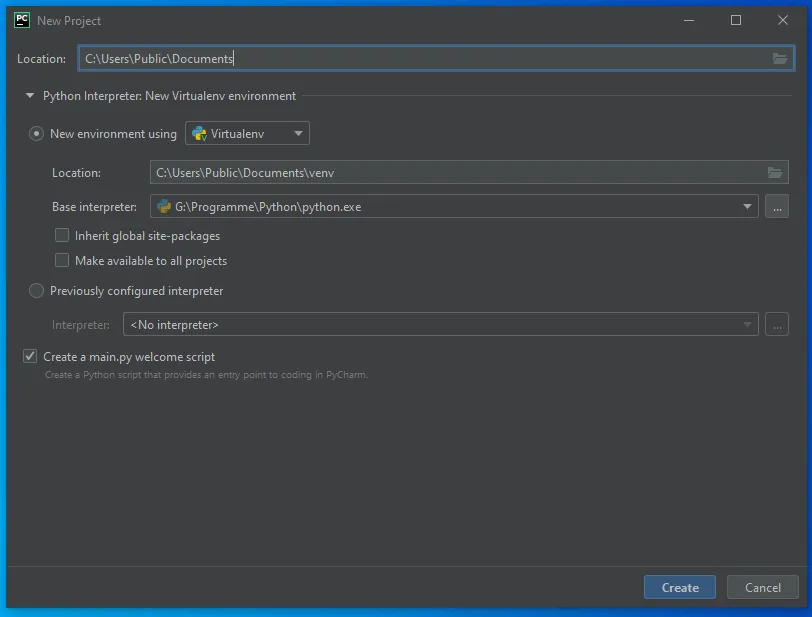The width and height of the screenshot is (812, 617).
Task: Open the folder browser for project Location
Action: pyautogui.click(x=779, y=58)
